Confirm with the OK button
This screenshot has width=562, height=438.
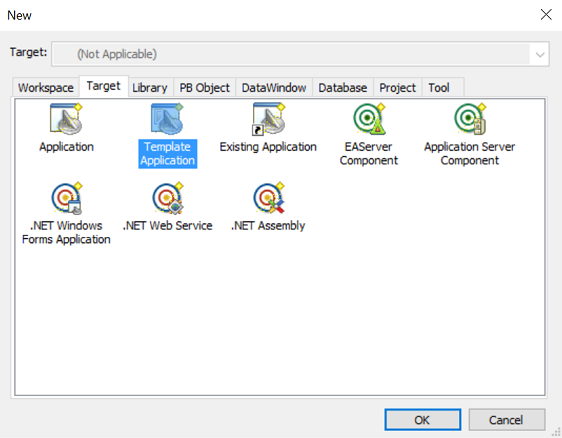[x=423, y=420]
